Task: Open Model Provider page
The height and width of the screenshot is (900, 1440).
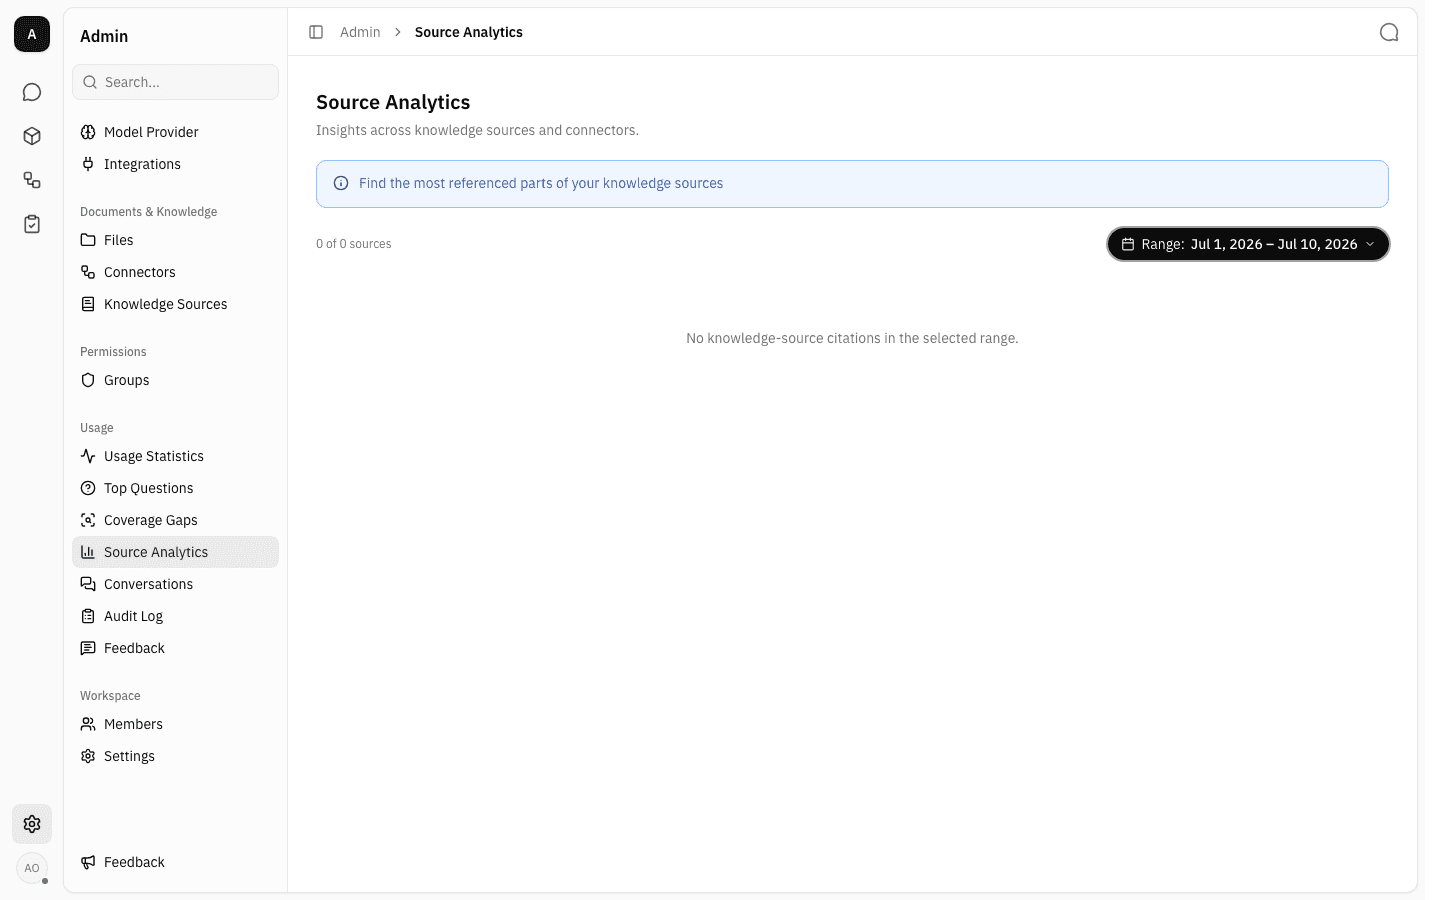Action: point(175,132)
